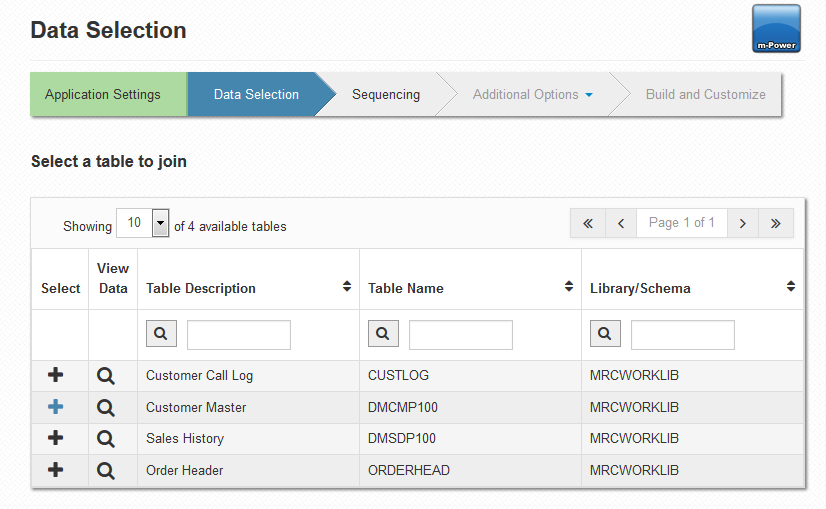Screen dimensions: 826x509
Task: Add the Sales History table with plus icon
Action: click(55, 437)
